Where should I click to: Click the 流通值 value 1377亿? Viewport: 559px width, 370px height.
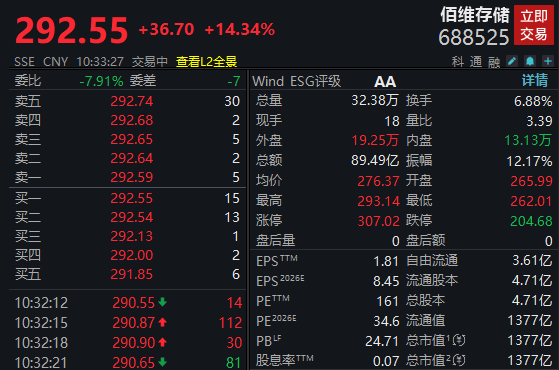tap(530, 320)
